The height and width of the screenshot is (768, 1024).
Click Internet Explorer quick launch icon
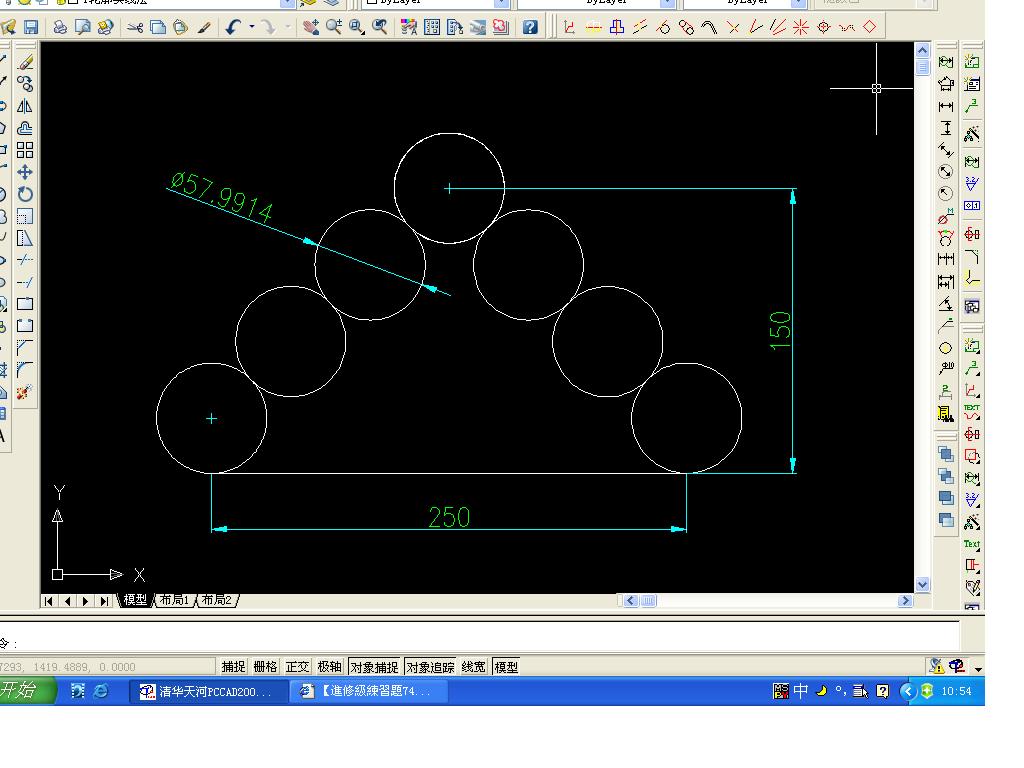[101, 691]
